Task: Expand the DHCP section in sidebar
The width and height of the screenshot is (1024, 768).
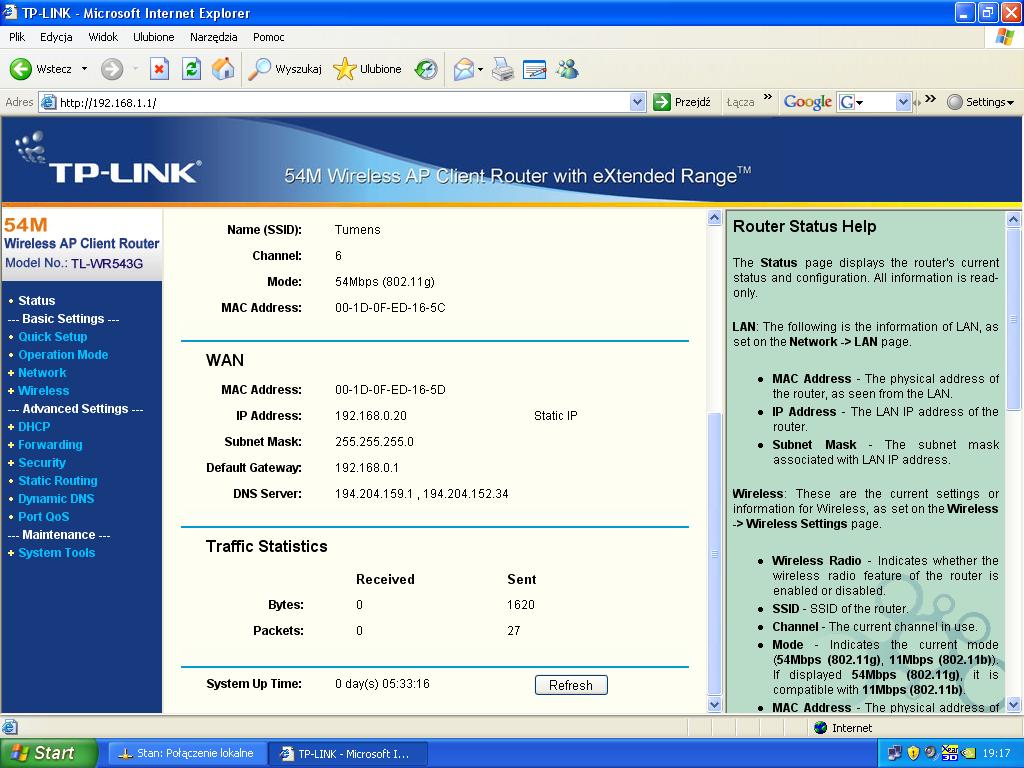Action: coord(34,426)
